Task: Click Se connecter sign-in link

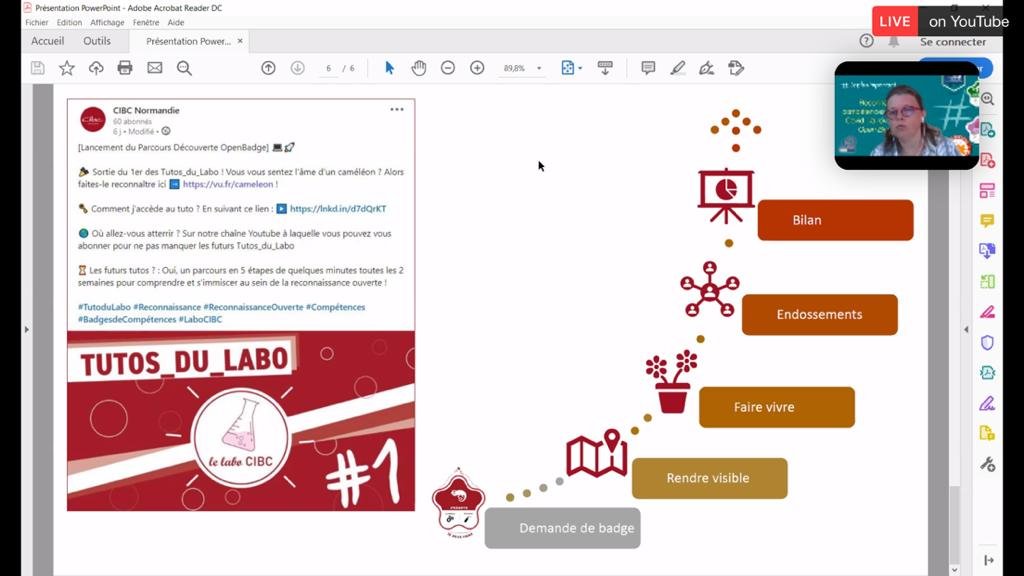Action: [x=953, y=42]
